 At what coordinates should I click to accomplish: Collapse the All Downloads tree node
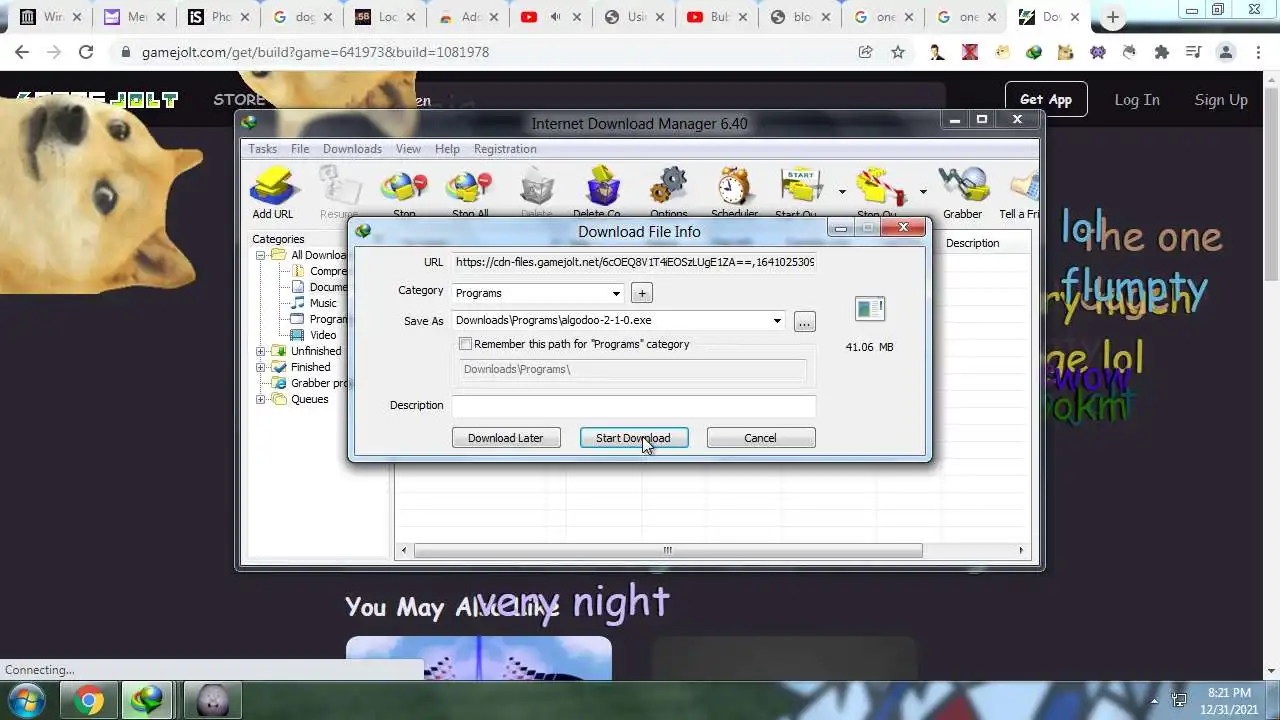coord(261,255)
